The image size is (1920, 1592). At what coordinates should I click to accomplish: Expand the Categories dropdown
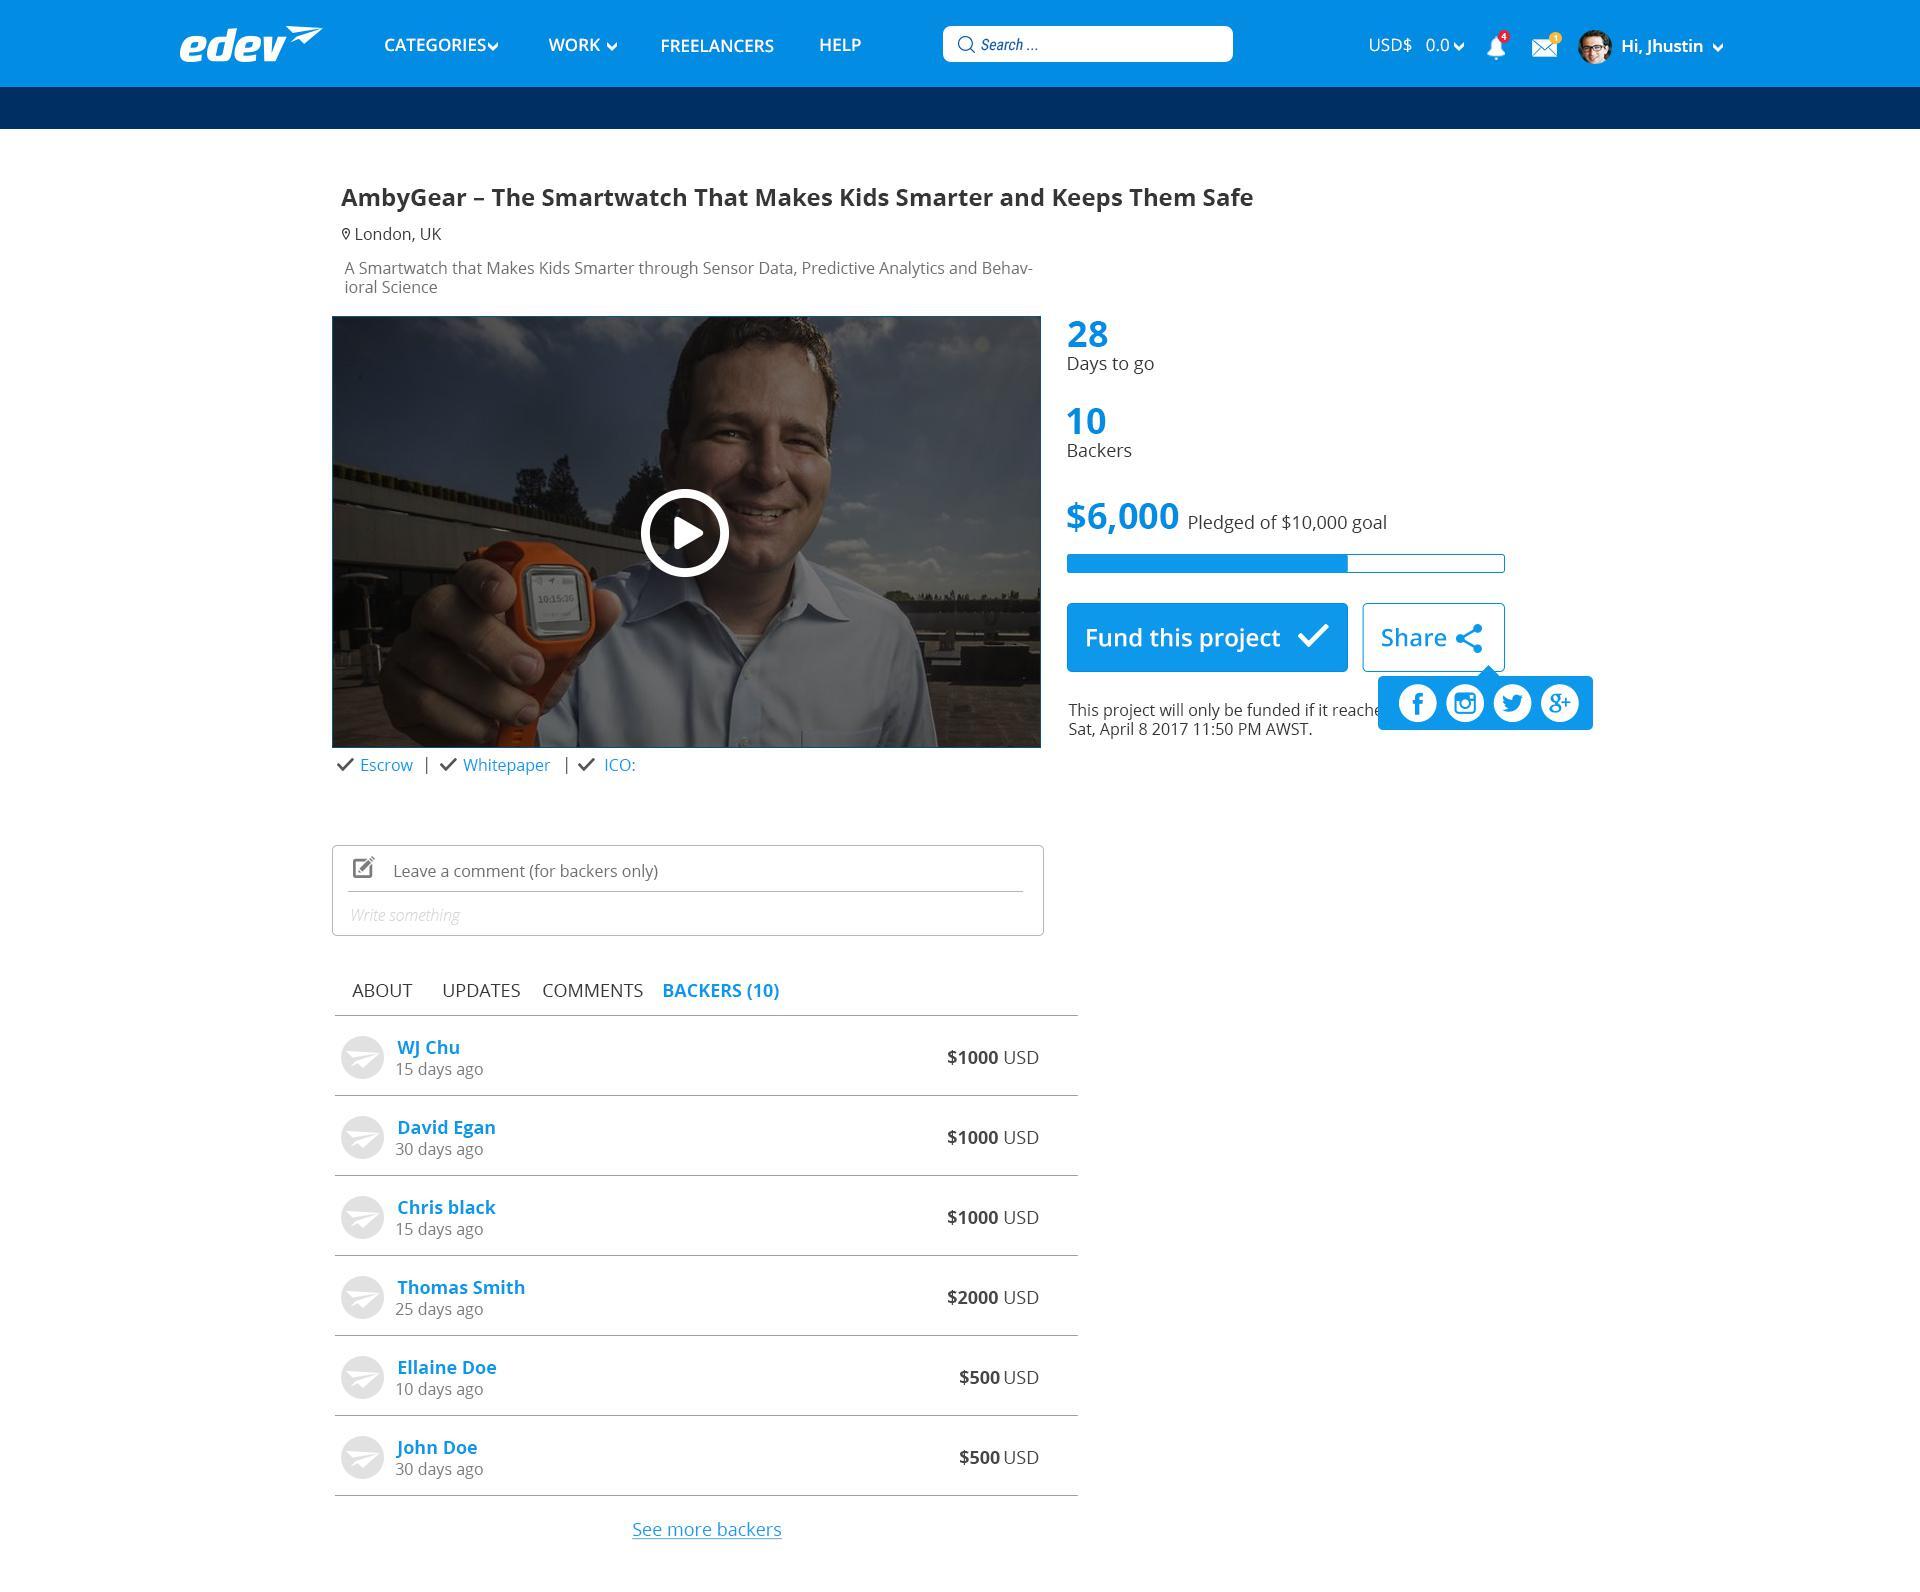[441, 45]
